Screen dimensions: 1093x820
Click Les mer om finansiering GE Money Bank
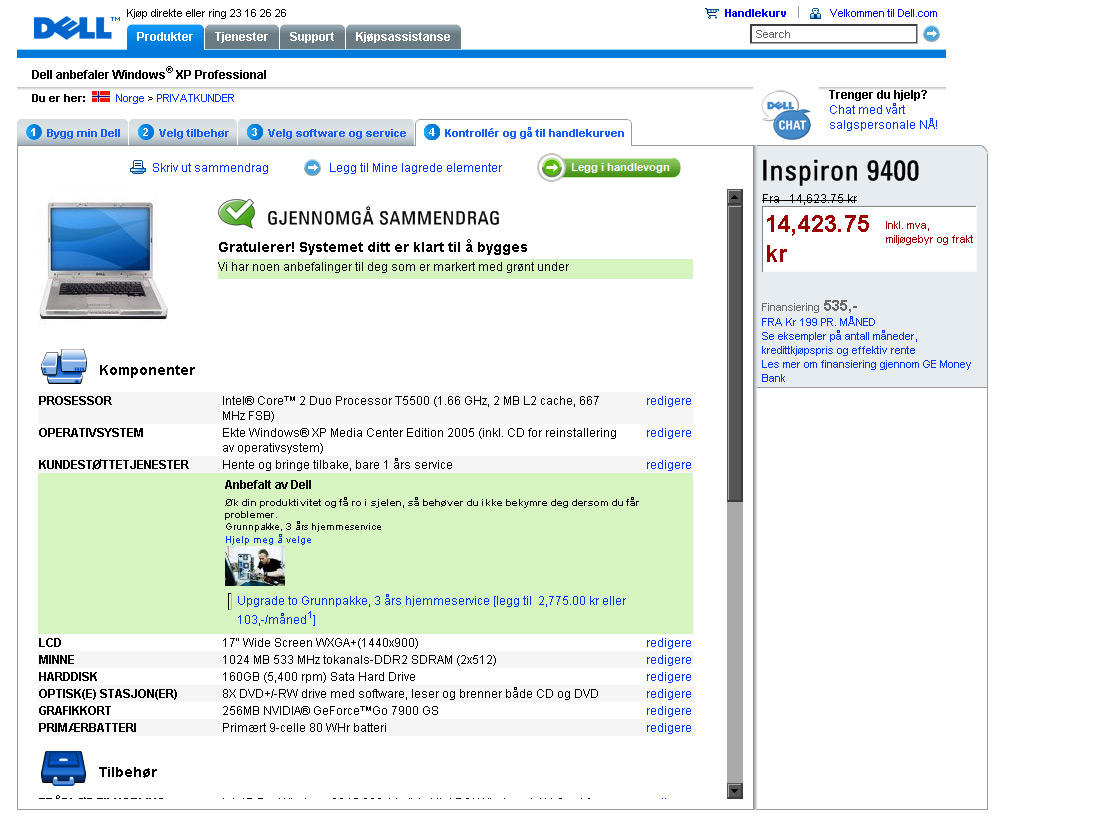[x=866, y=371]
